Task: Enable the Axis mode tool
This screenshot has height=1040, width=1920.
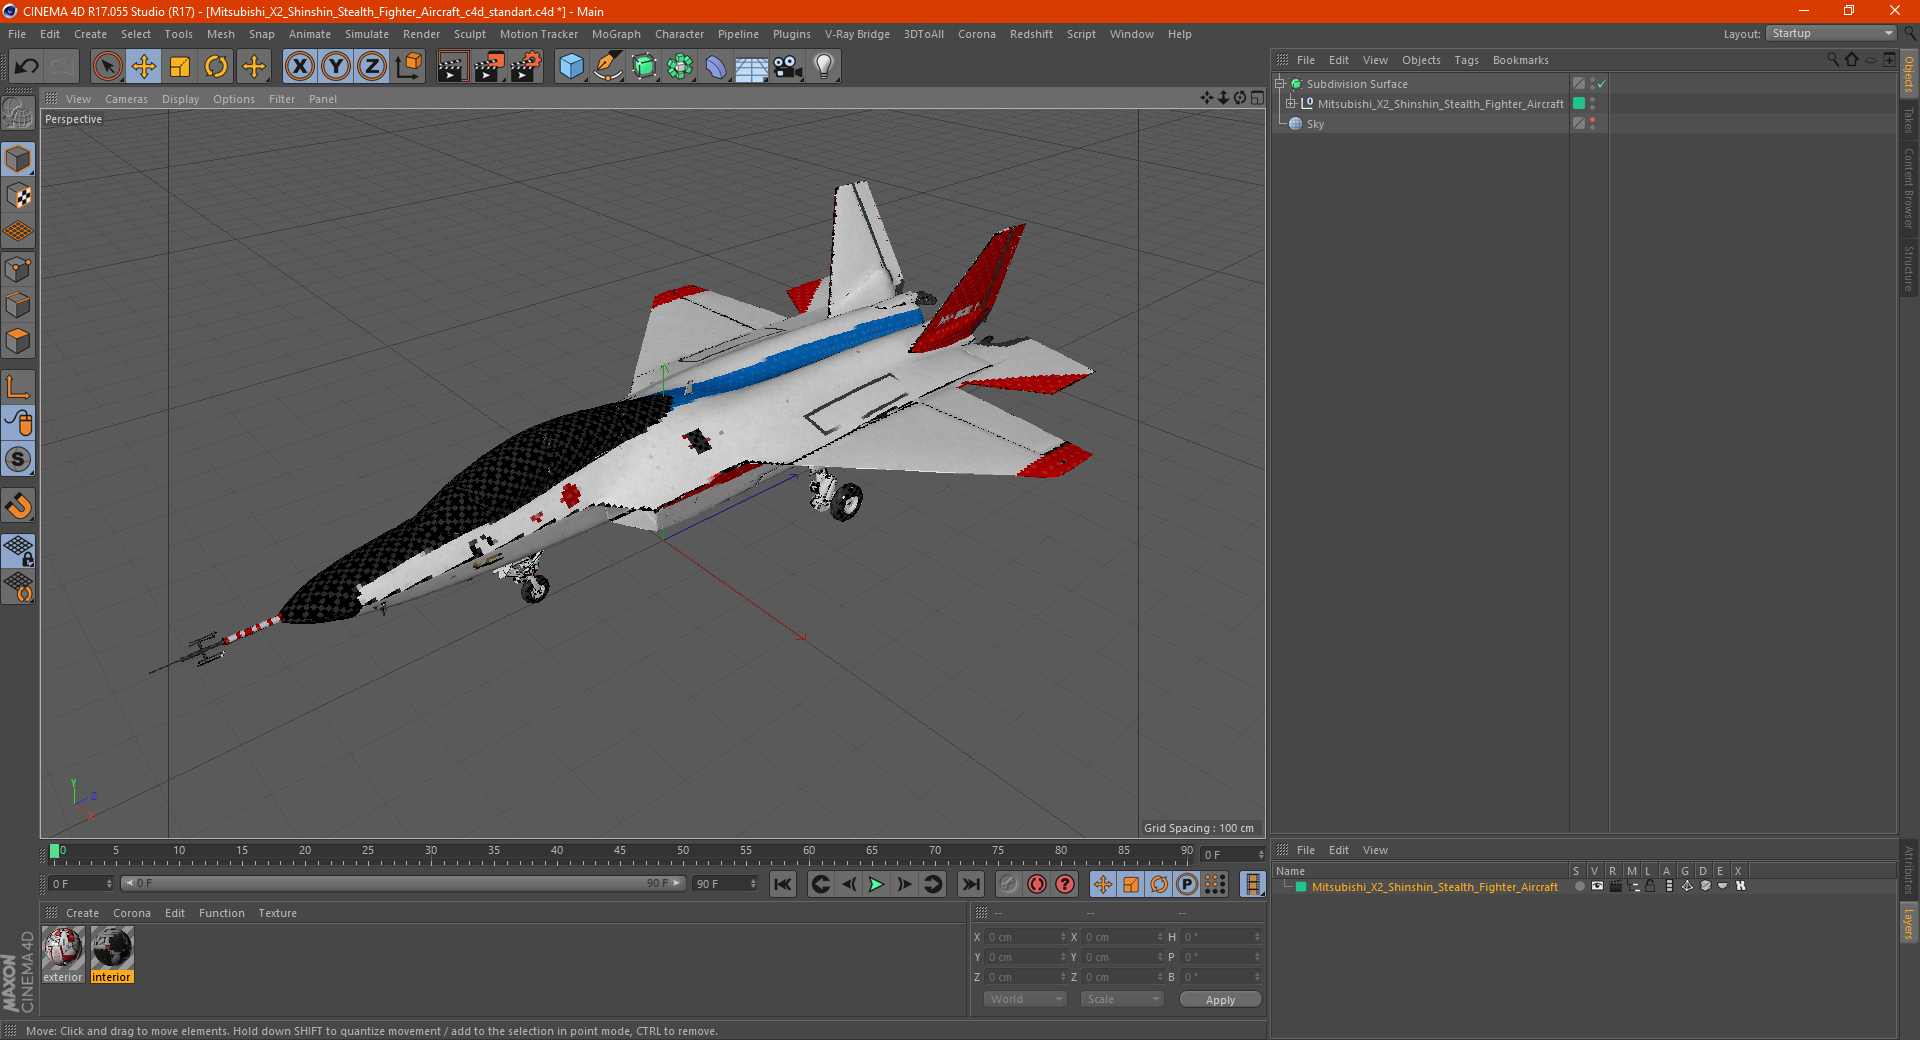Action: [x=18, y=387]
